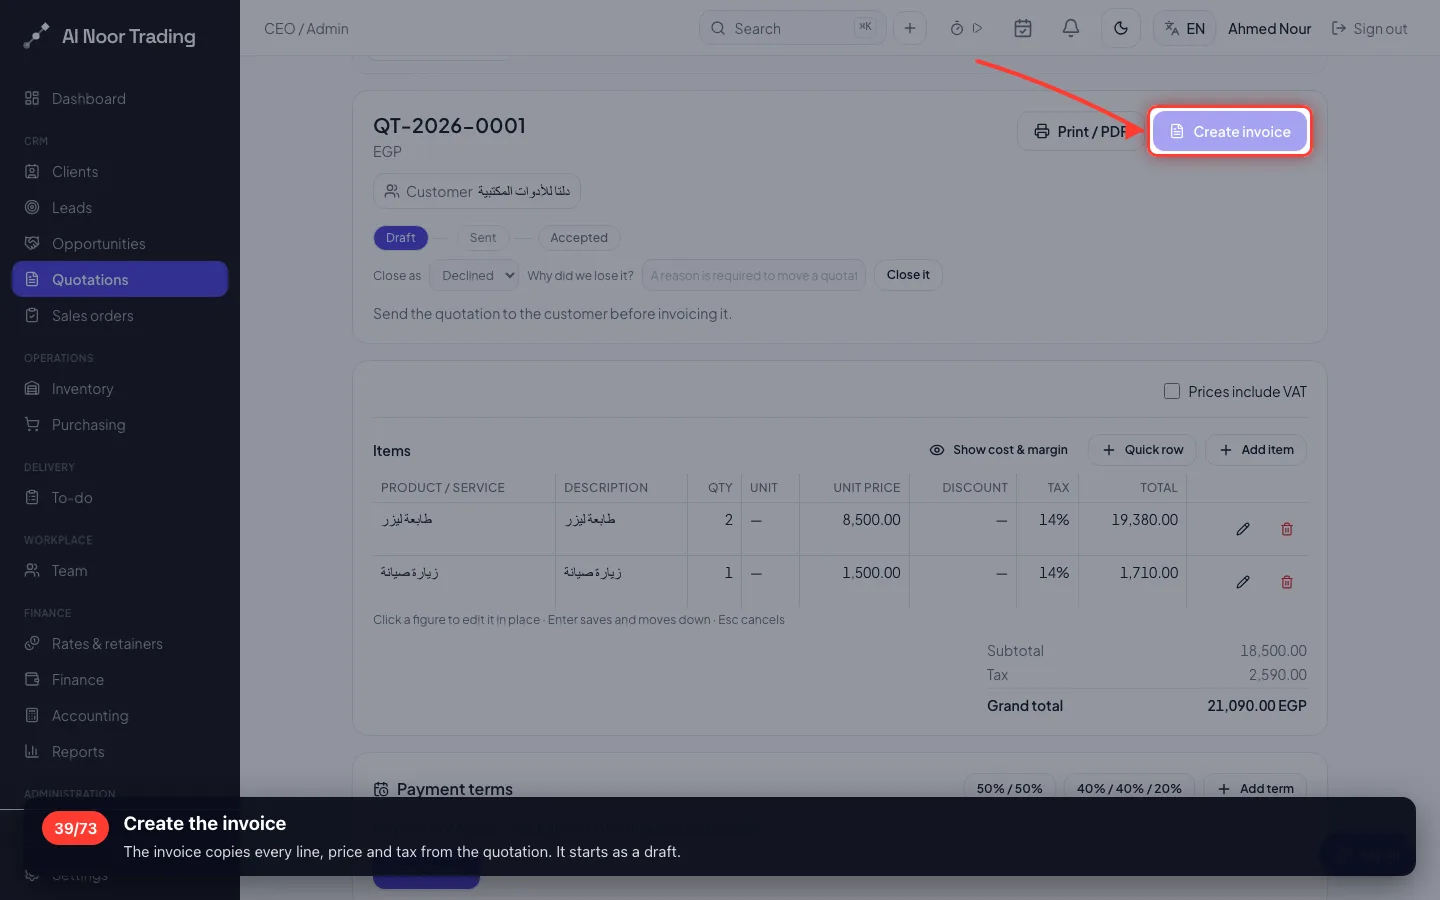Open the Dashboard page in the sidebar
Image resolution: width=1440 pixels, height=900 pixels.
(x=120, y=98)
